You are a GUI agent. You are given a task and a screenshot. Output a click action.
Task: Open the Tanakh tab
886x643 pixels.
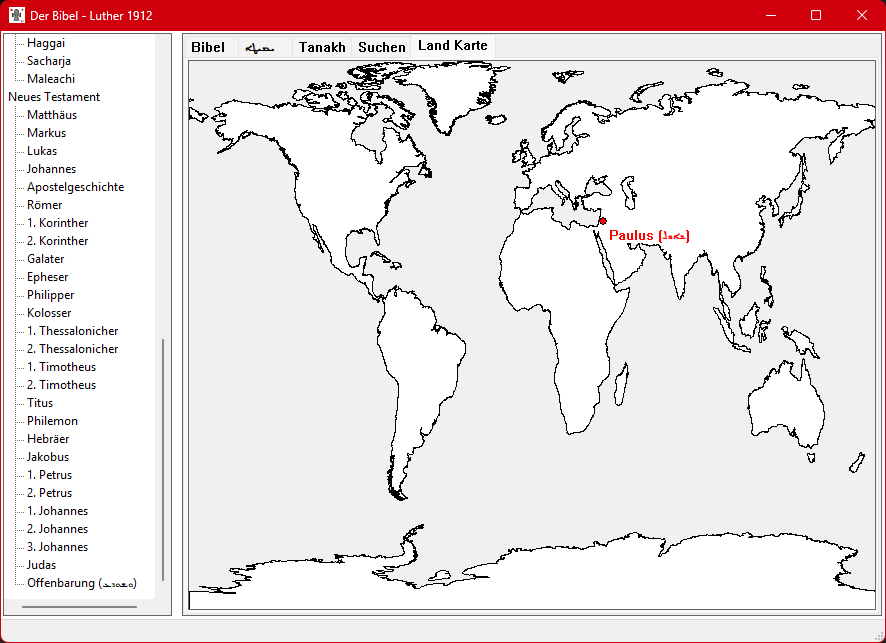coord(322,47)
